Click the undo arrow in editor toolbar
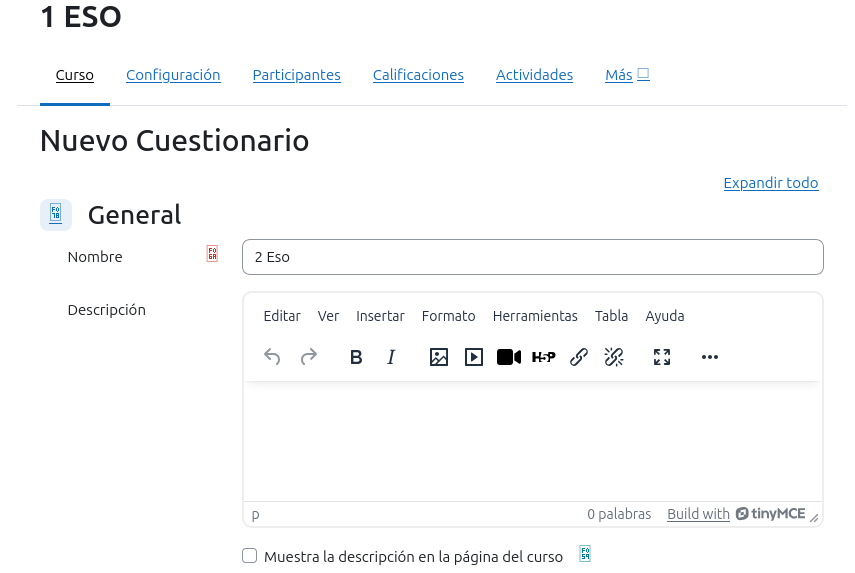 [x=272, y=357]
